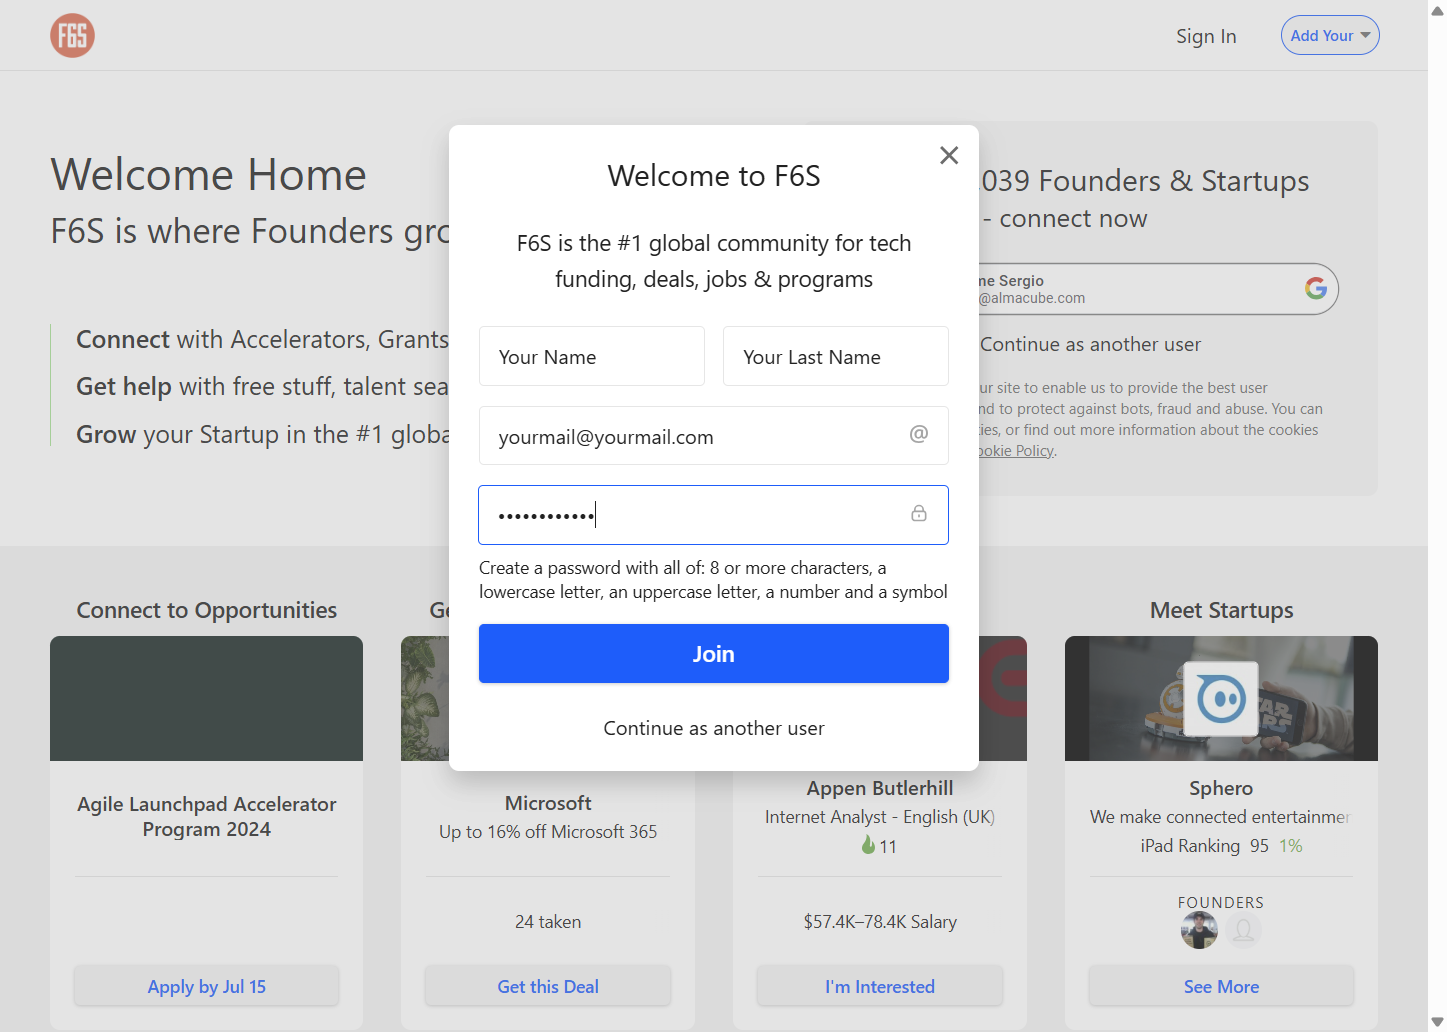Click Continue as another user behind dialog
This screenshot has width=1447, height=1032.
point(1090,344)
